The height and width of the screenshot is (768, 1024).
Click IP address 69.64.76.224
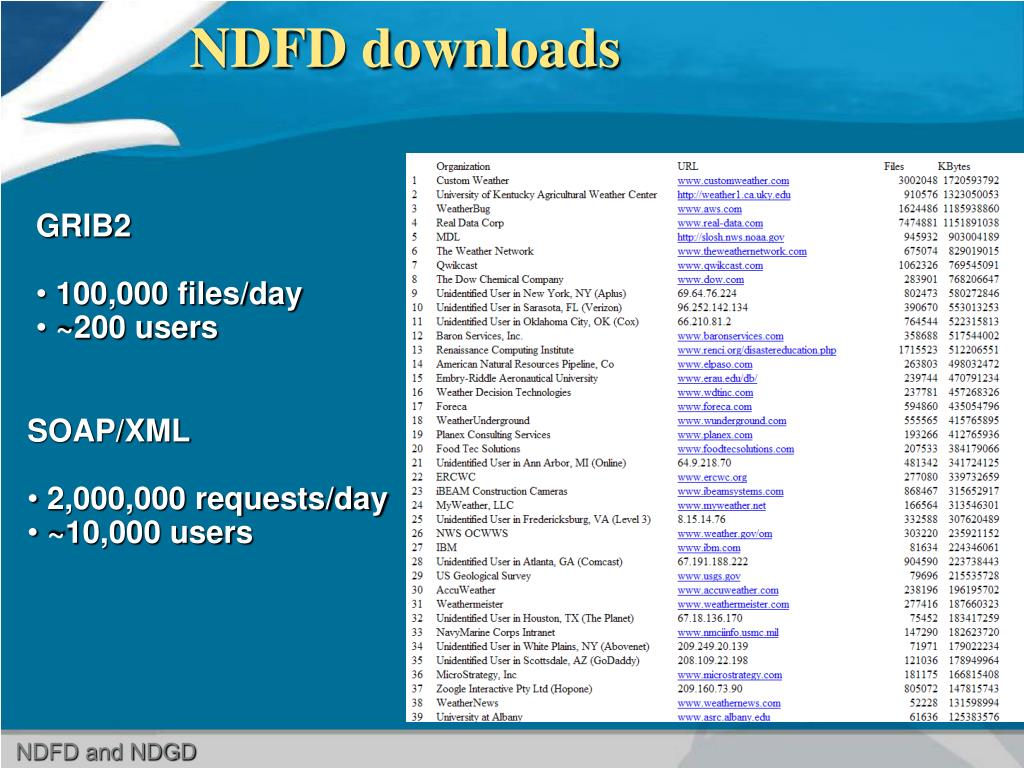707,294
